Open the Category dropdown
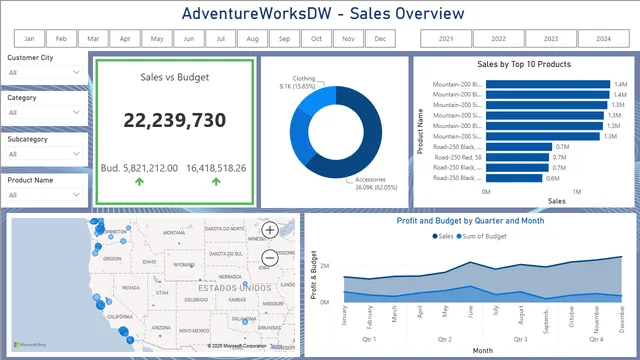This screenshot has width=640, height=360. pos(44,112)
